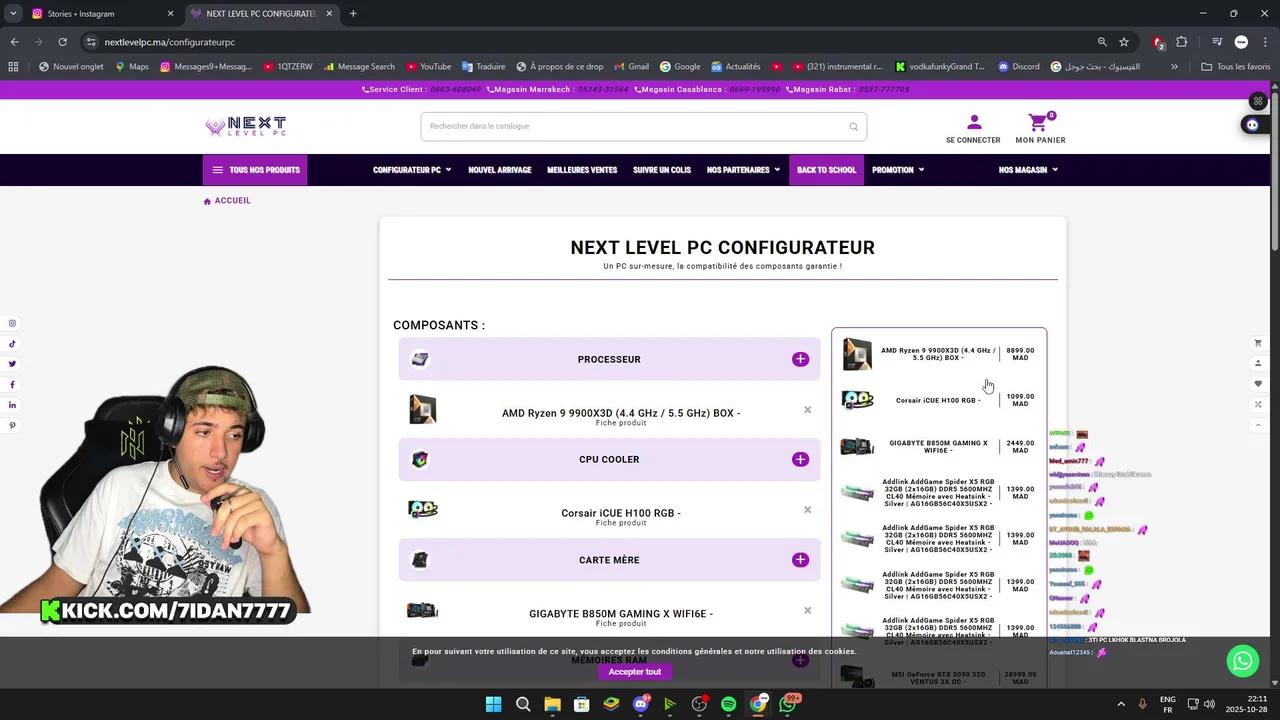Open the Windows Start menu

pyautogui.click(x=493, y=704)
